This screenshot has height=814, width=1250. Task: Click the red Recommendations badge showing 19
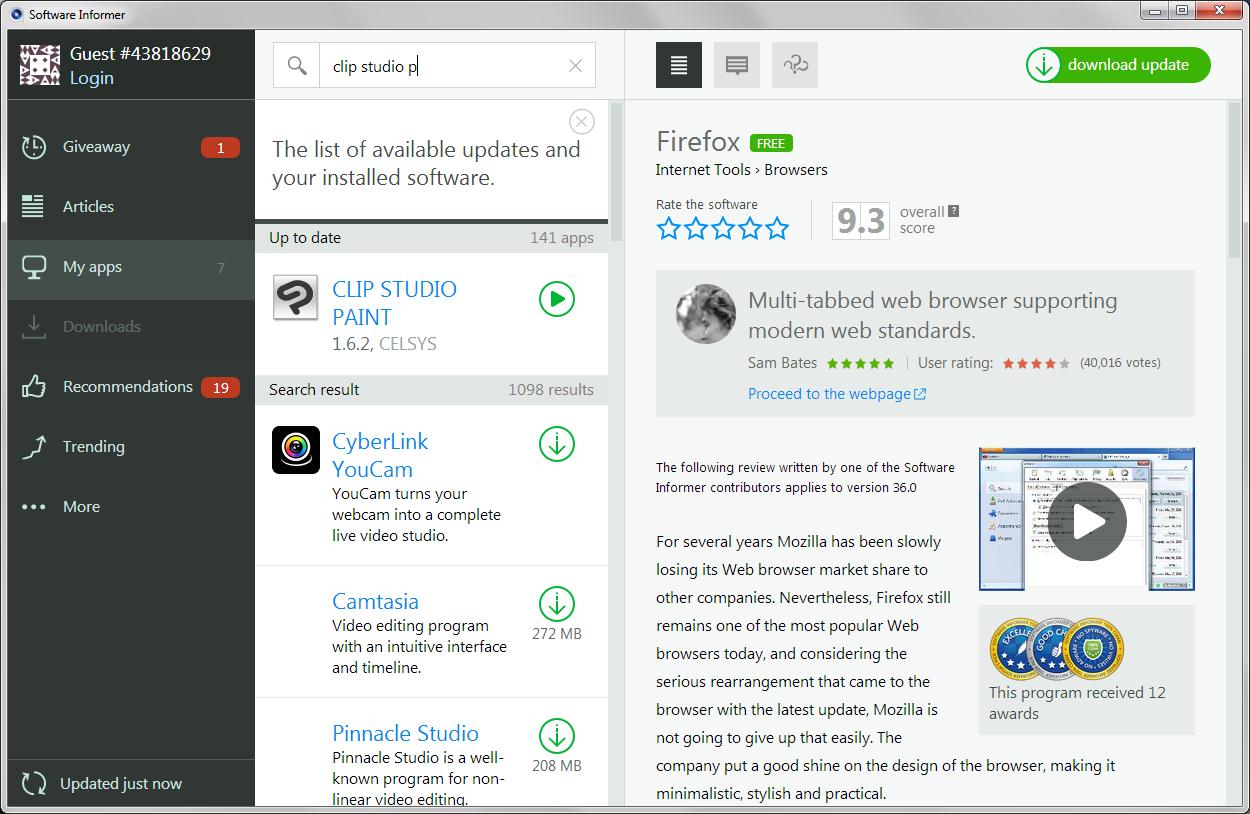pyautogui.click(x=220, y=388)
